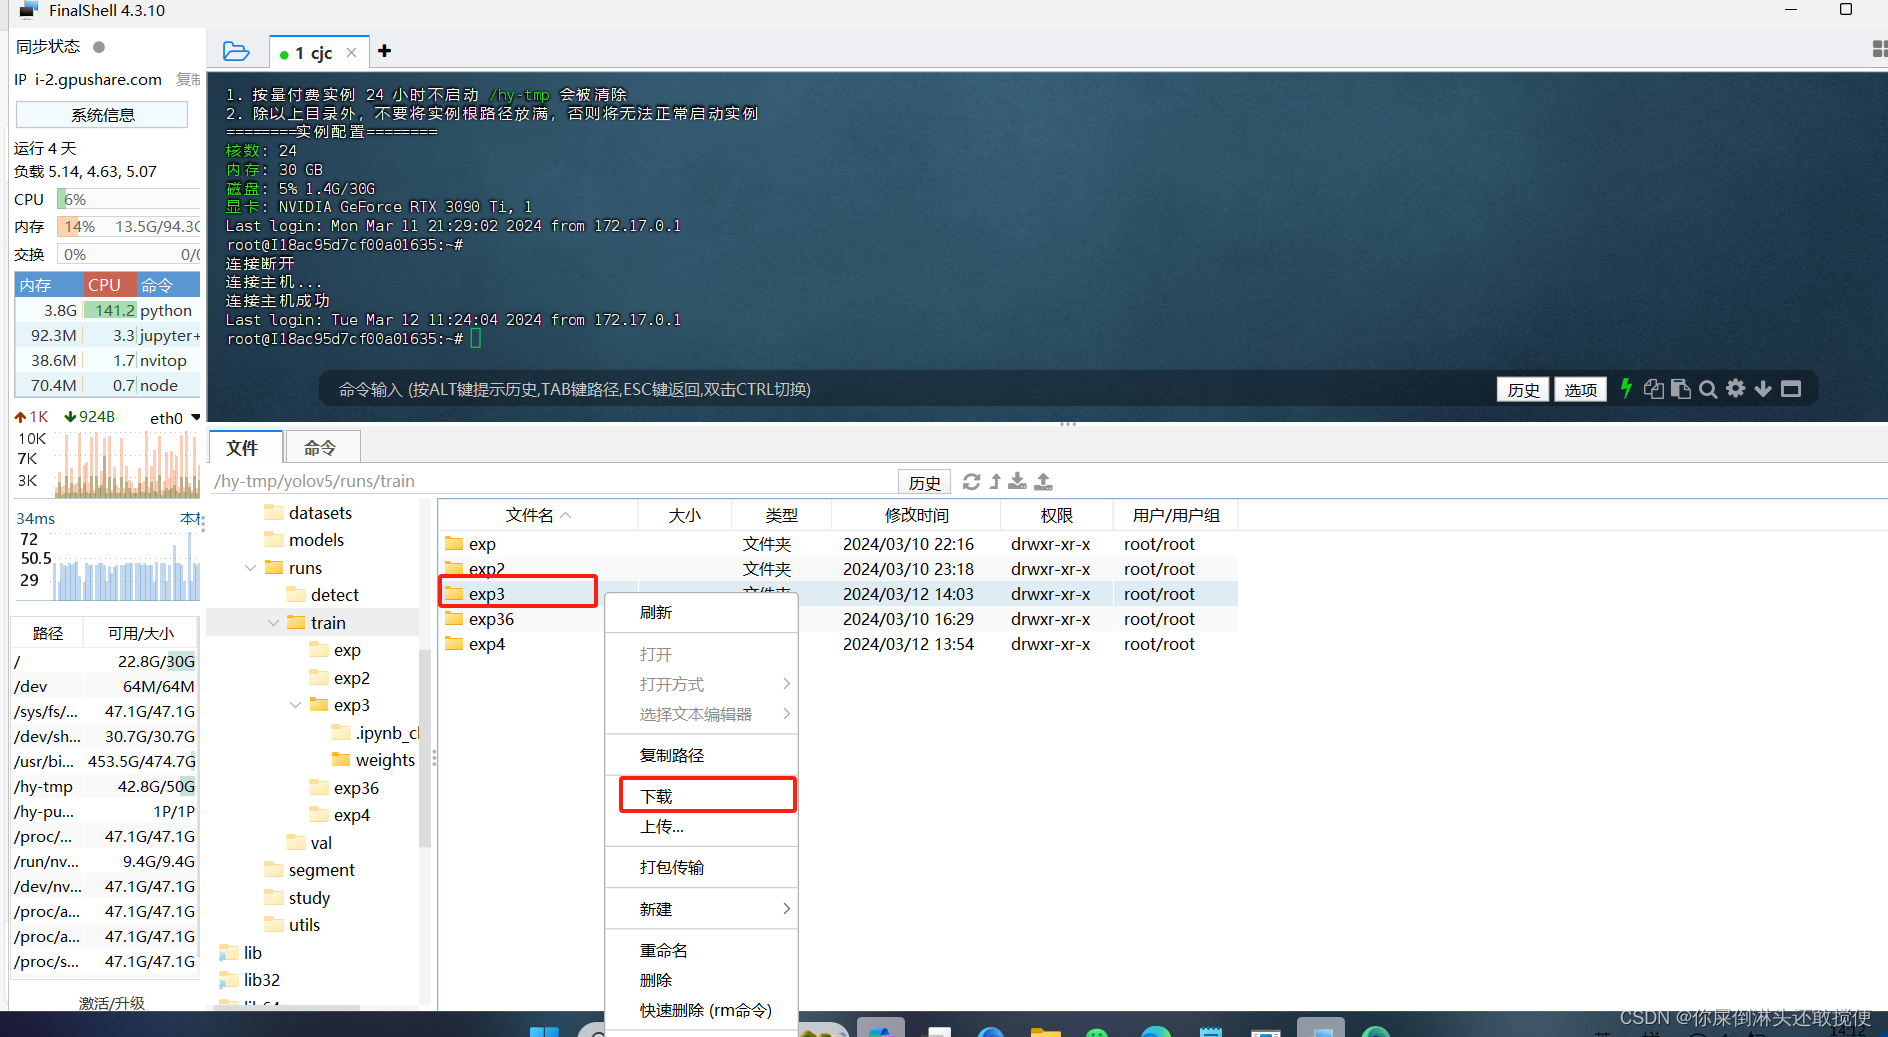Image resolution: width=1888 pixels, height=1037 pixels.
Task: Open the eth0 network interface dropdown
Action: click(196, 417)
